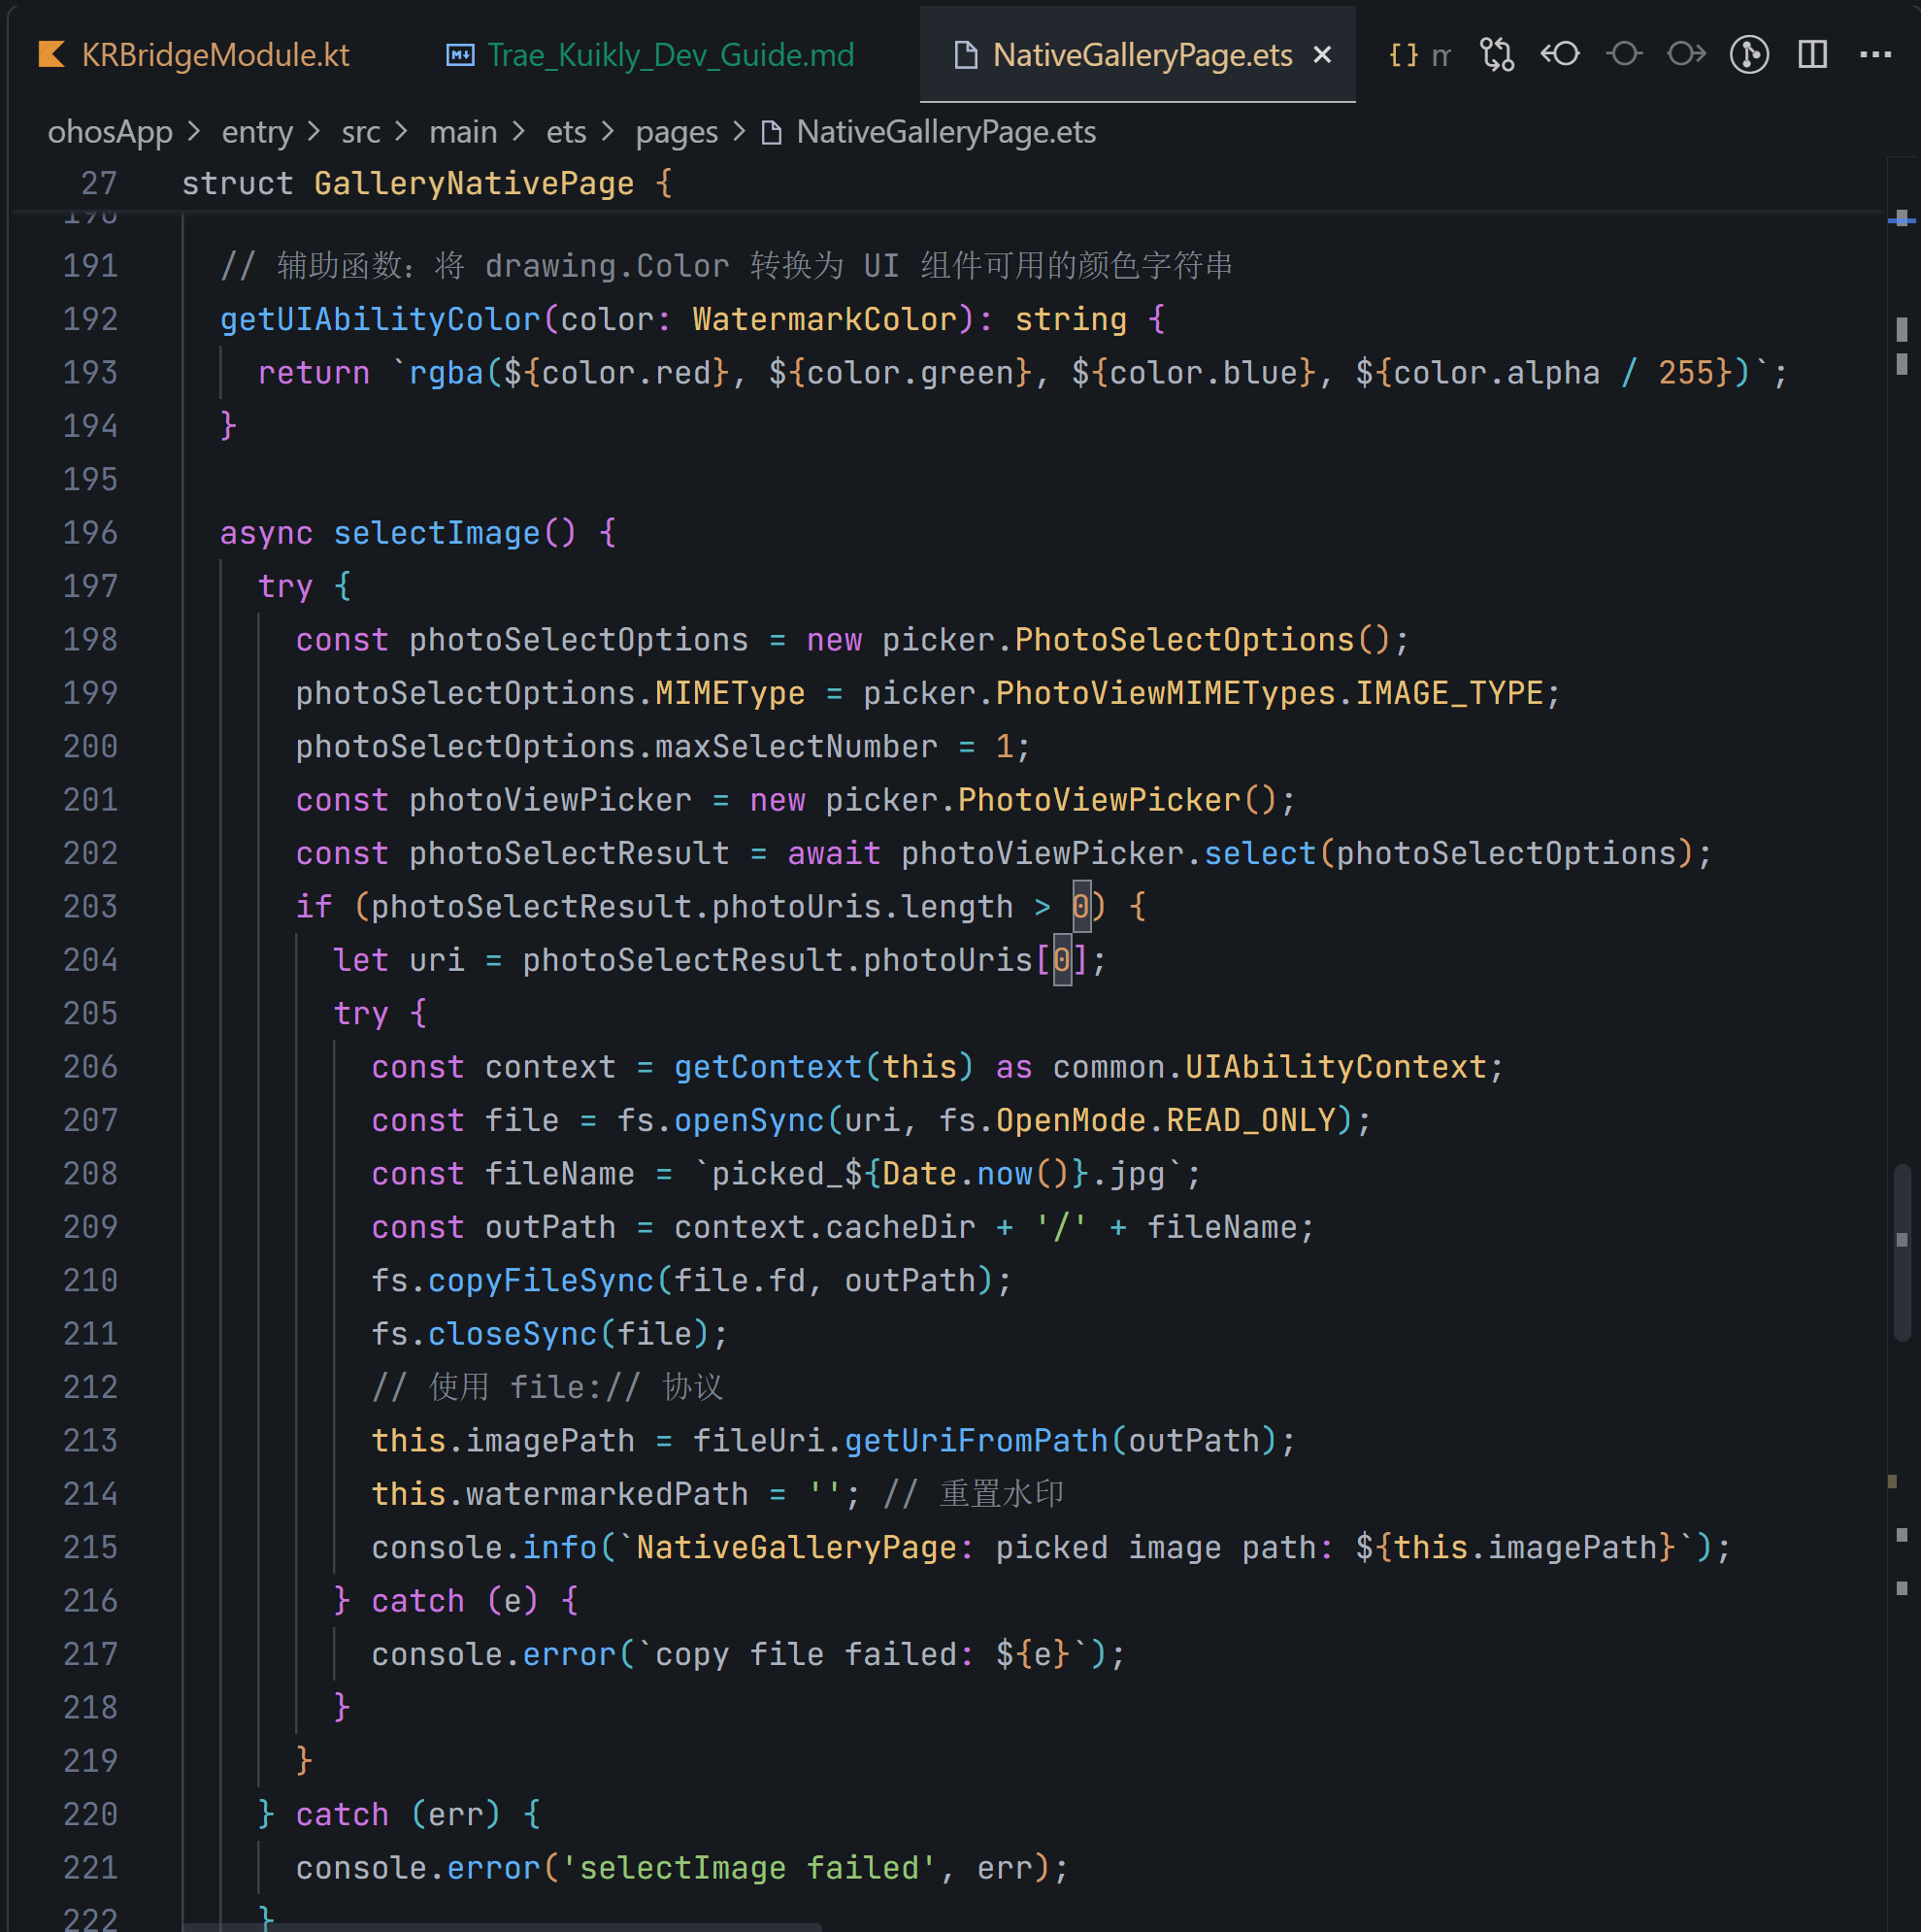The image size is (1921, 1932).
Task: Open the editor More Actions ellipsis
Action: pos(1875,54)
